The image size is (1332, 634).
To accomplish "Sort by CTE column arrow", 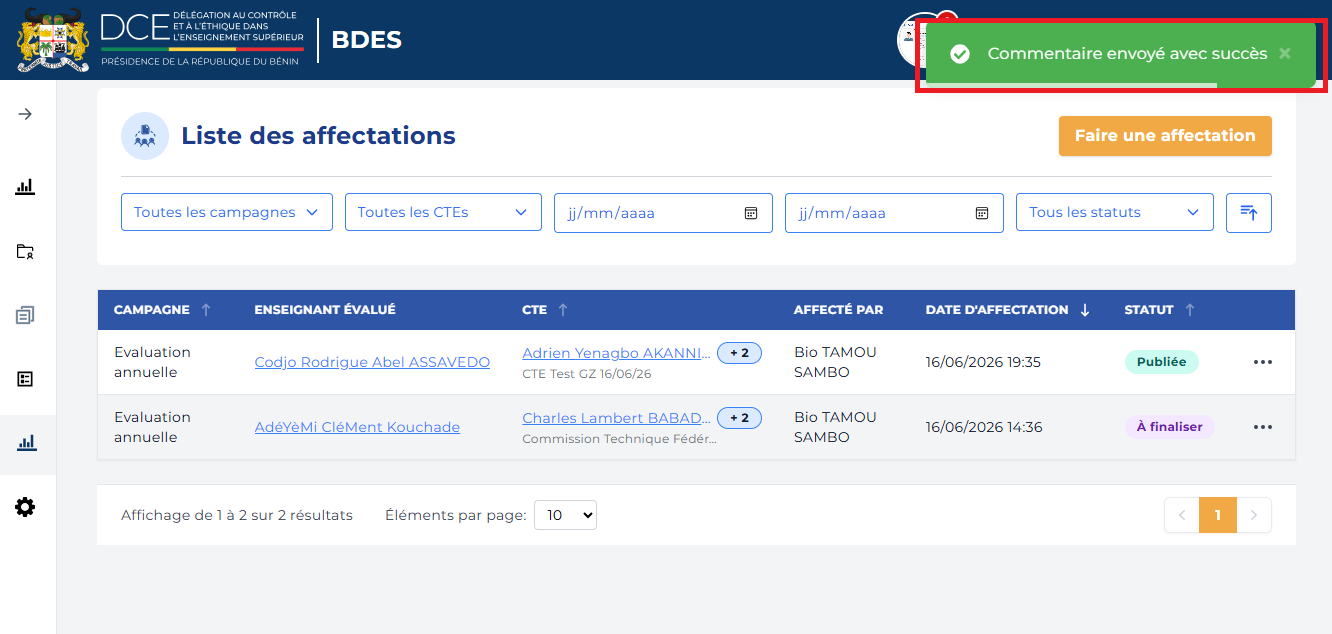I will tap(563, 310).
